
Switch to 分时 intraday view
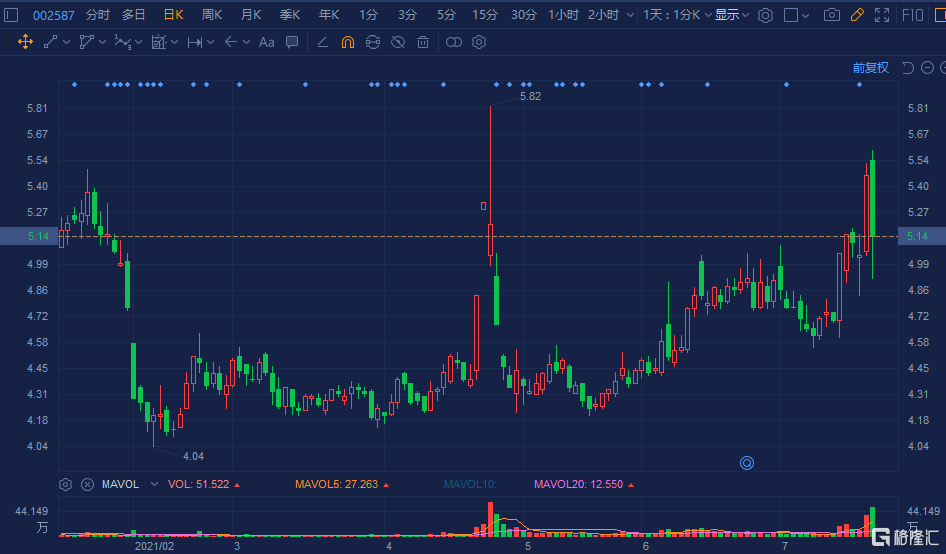coord(98,14)
